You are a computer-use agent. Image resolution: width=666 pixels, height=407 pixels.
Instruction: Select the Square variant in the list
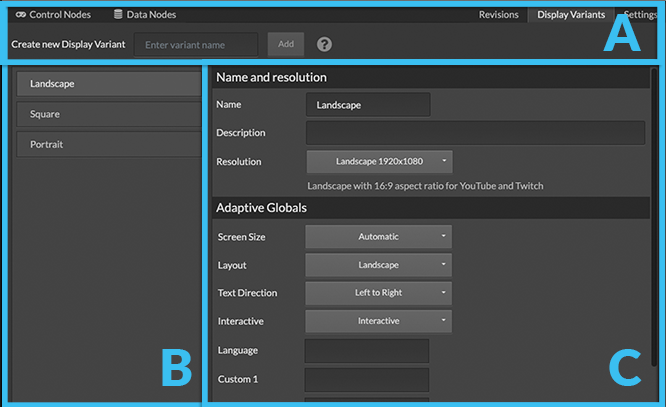click(x=109, y=114)
